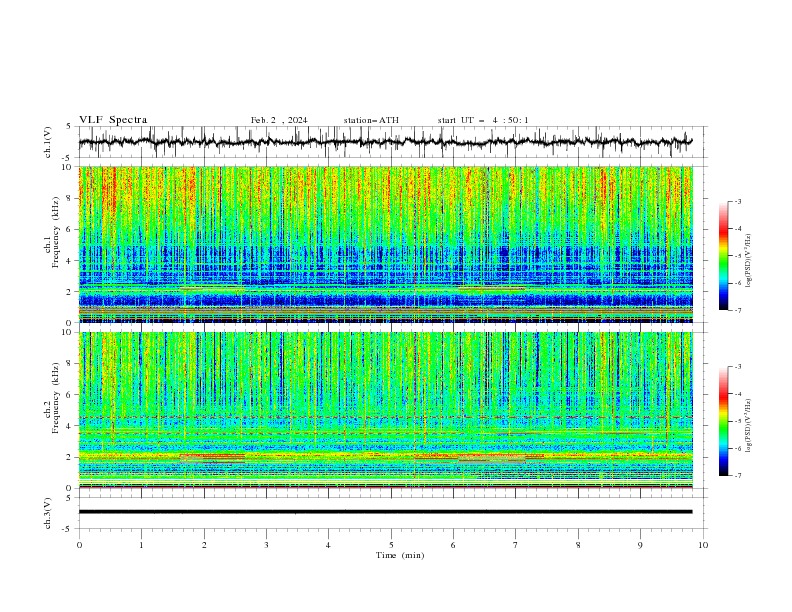This screenshot has height=612, width=792.
Task: Click the lower 'log(PSD)(V²/Hz)' colorbar label
Action: point(748,425)
